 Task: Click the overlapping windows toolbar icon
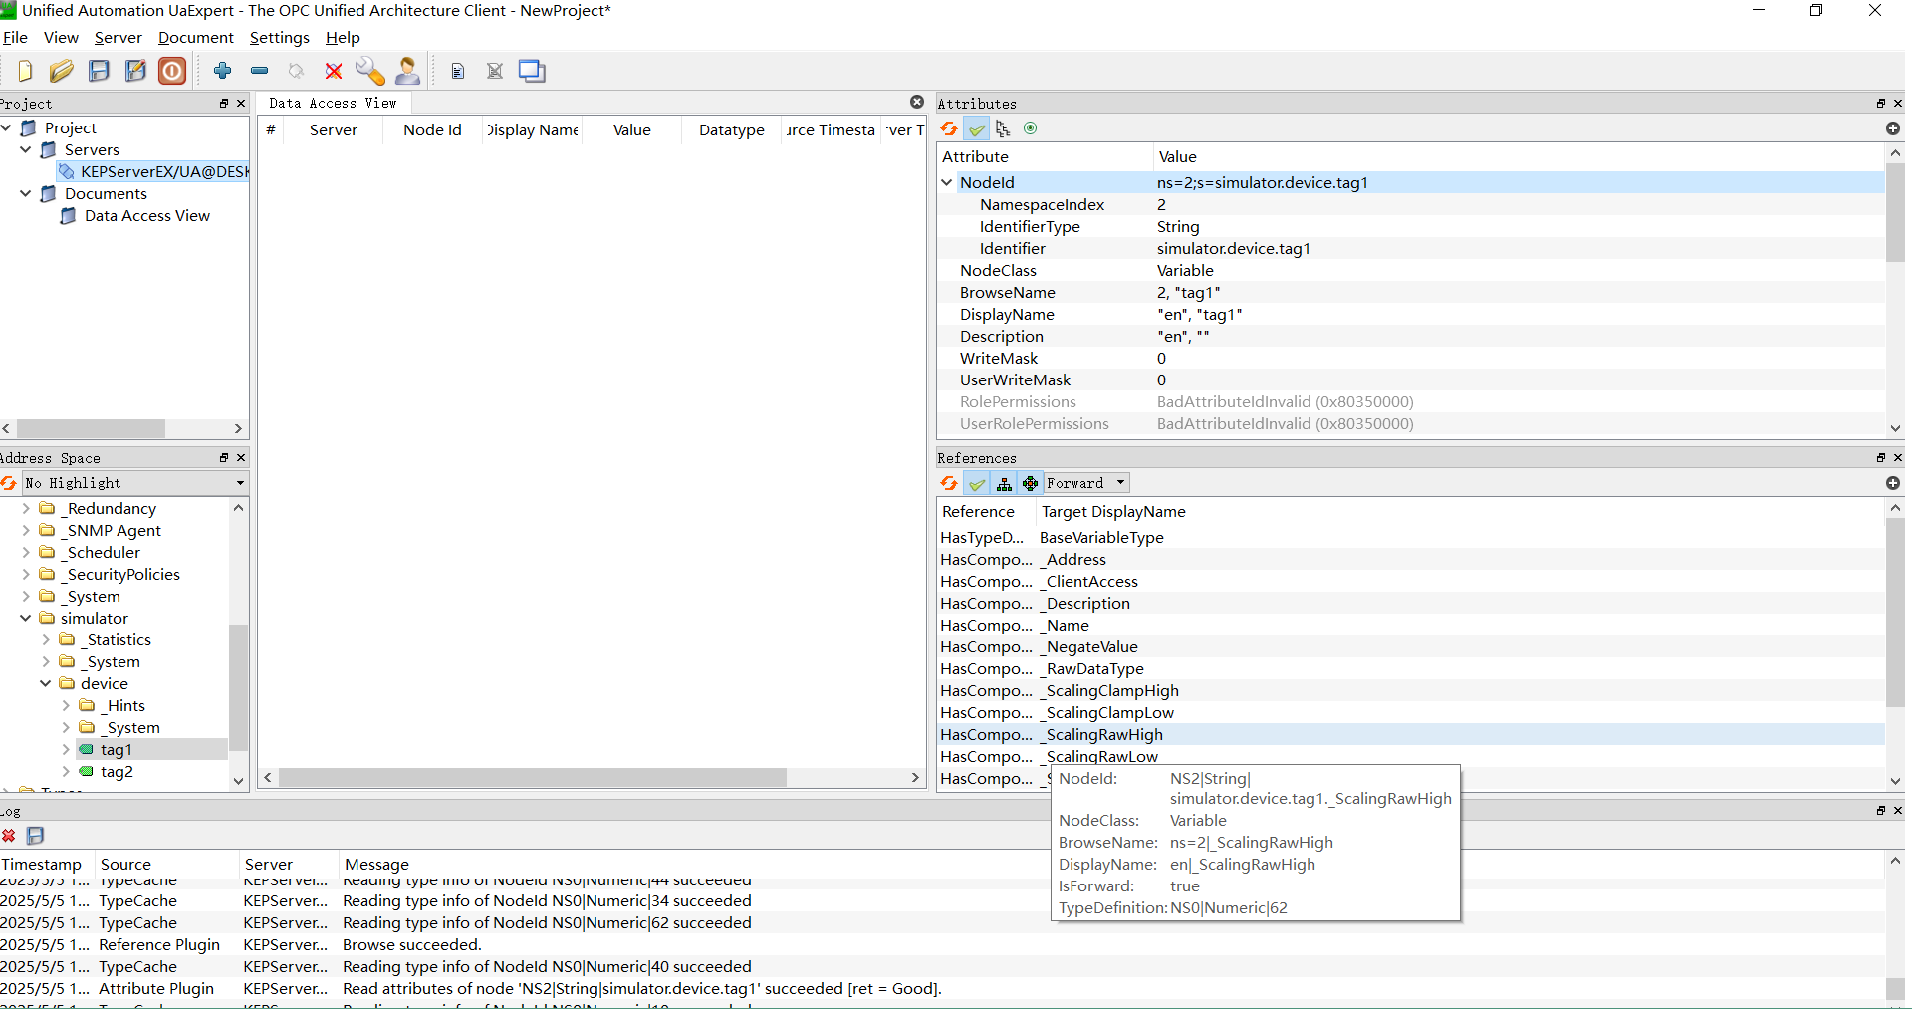pyautogui.click(x=532, y=71)
